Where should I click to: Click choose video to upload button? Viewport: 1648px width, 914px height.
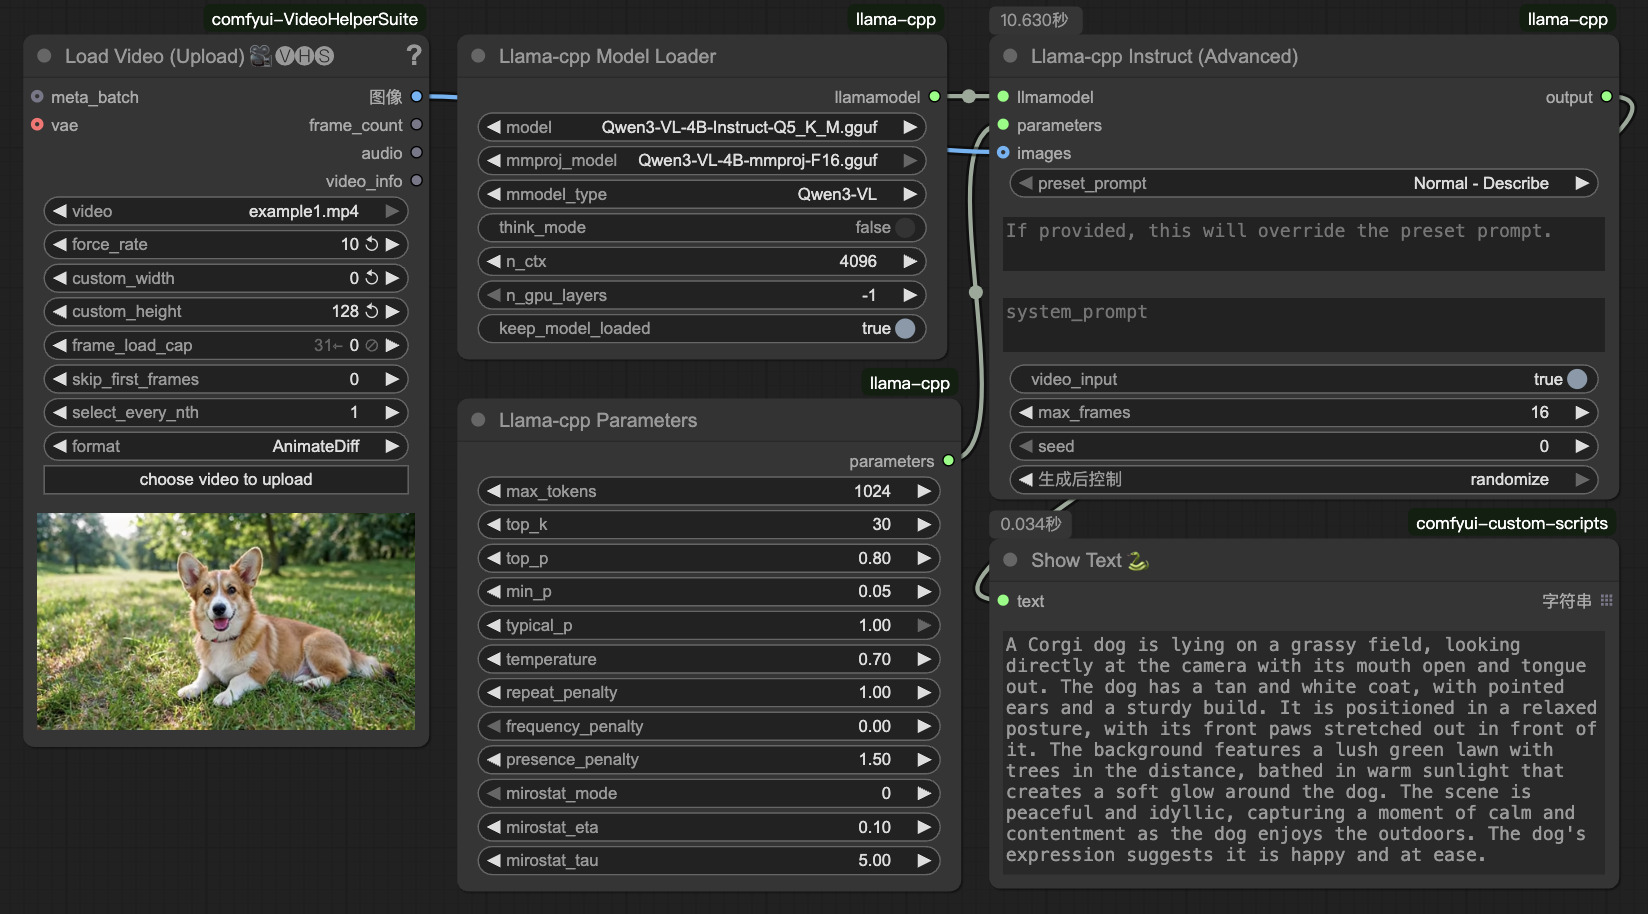[x=226, y=479]
